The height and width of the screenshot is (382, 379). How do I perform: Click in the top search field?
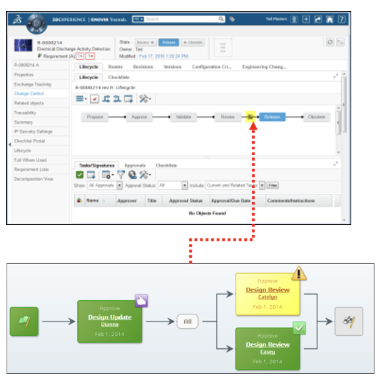pos(183,19)
